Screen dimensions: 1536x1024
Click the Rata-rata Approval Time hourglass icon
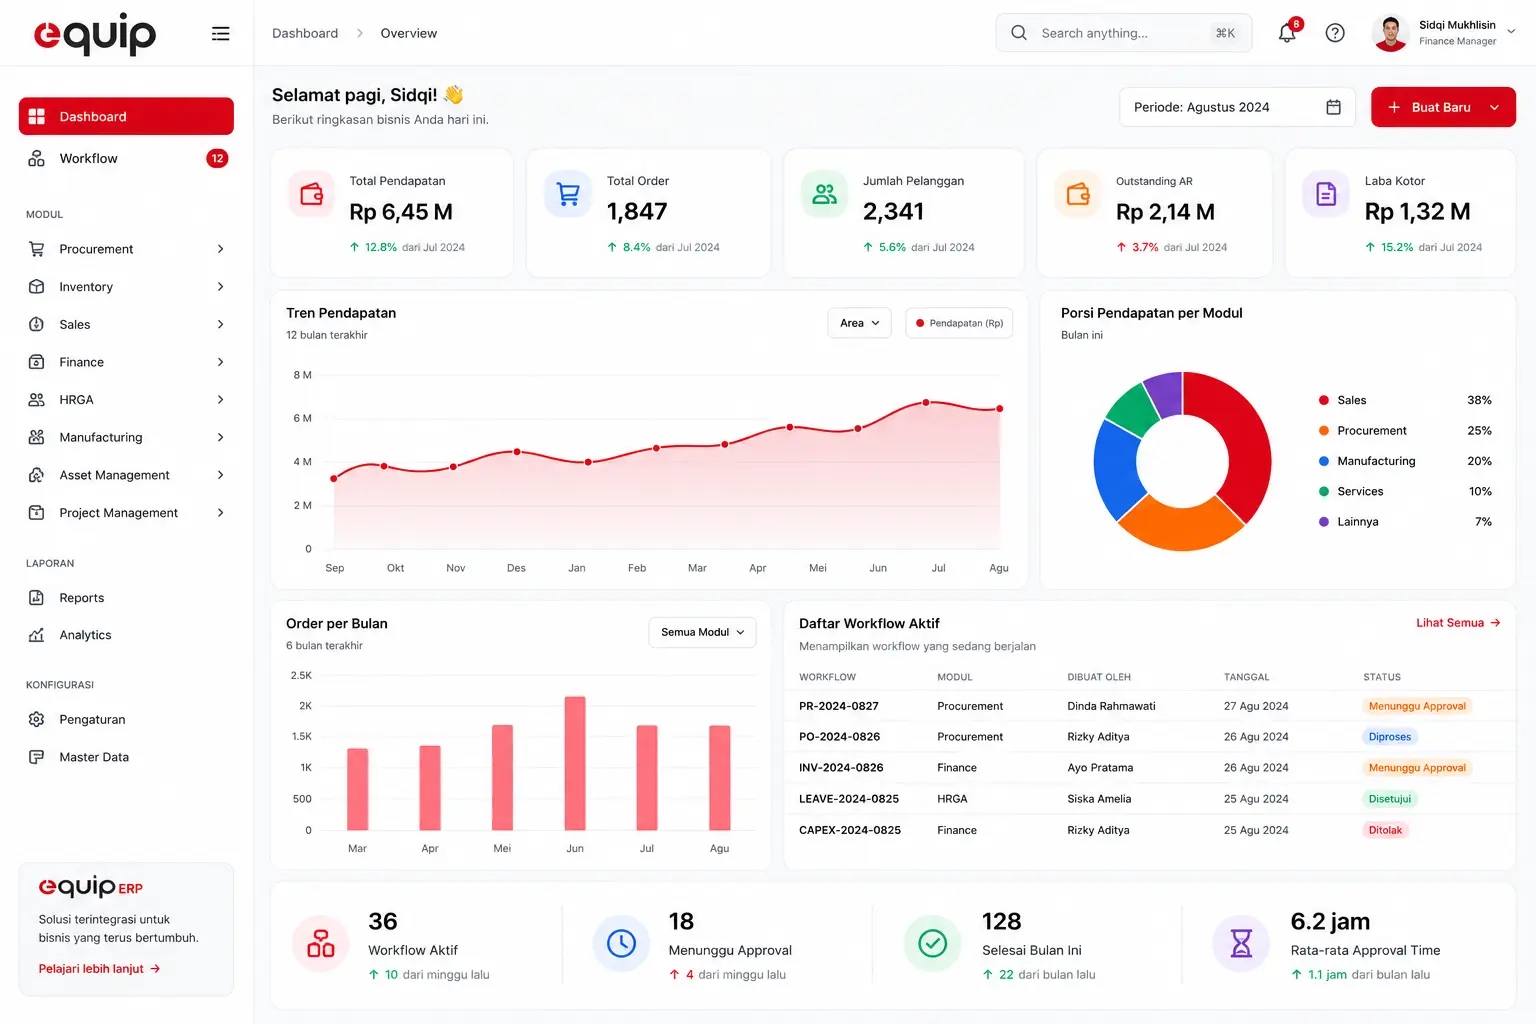coord(1241,943)
